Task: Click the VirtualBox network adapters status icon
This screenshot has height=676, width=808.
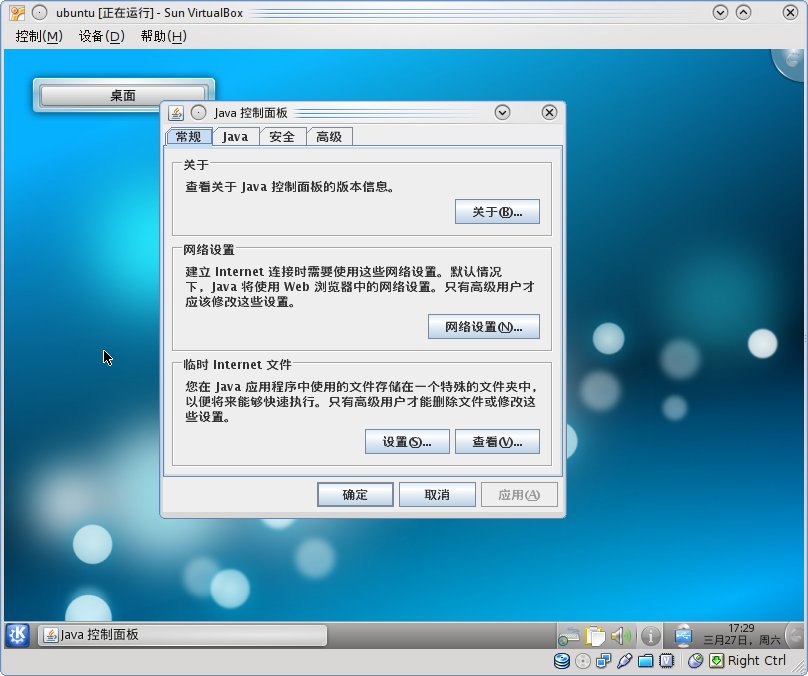Action: tap(603, 661)
